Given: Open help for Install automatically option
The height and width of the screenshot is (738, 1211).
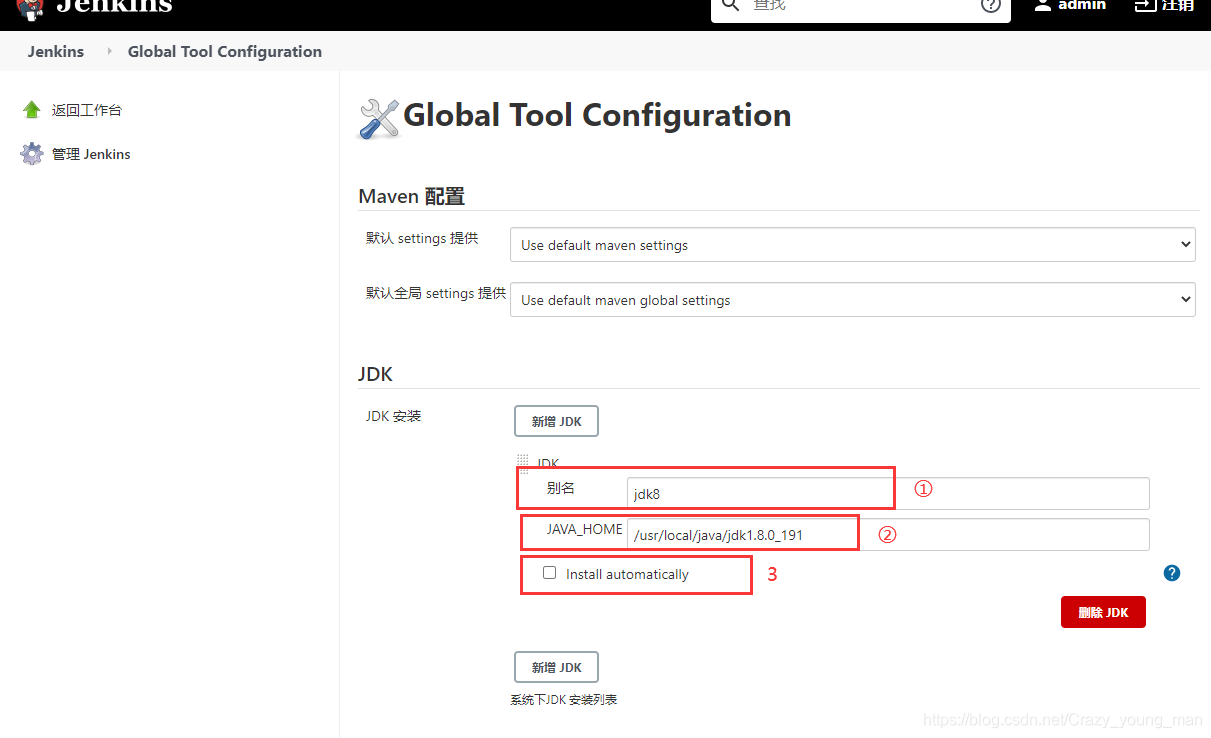Looking at the screenshot, I should pos(1172,573).
